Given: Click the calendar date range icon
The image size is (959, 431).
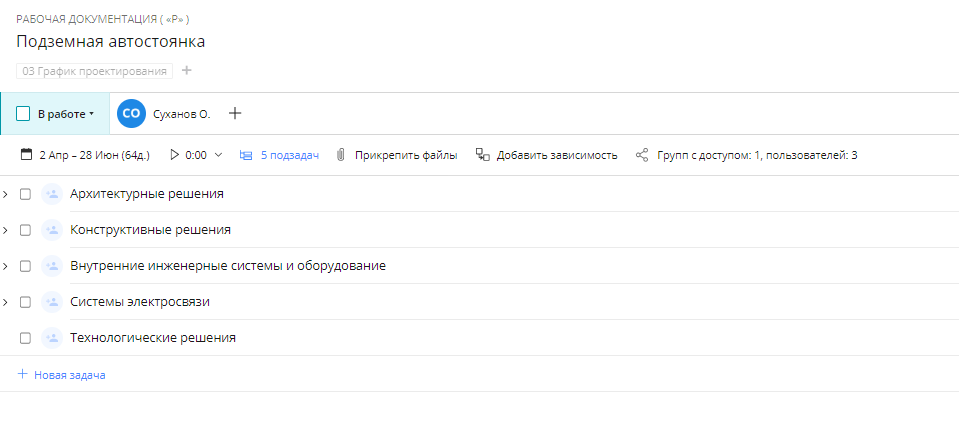Looking at the screenshot, I should (27, 155).
